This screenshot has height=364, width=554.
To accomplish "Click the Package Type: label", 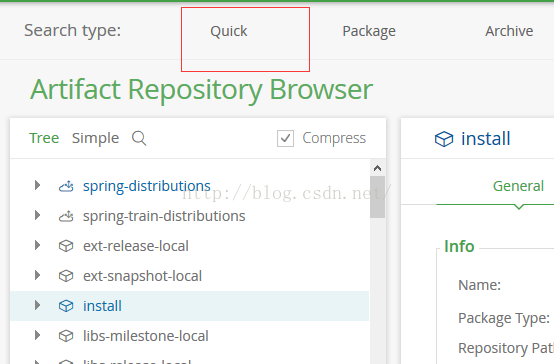I will pos(504,318).
